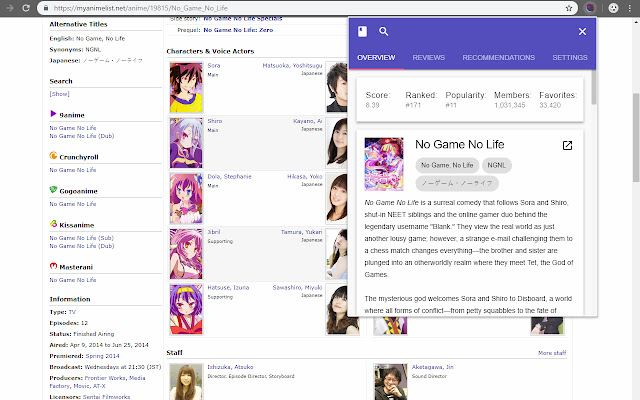
Task: Open No Game No Life in new tab icon
Action: coord(567,146)
